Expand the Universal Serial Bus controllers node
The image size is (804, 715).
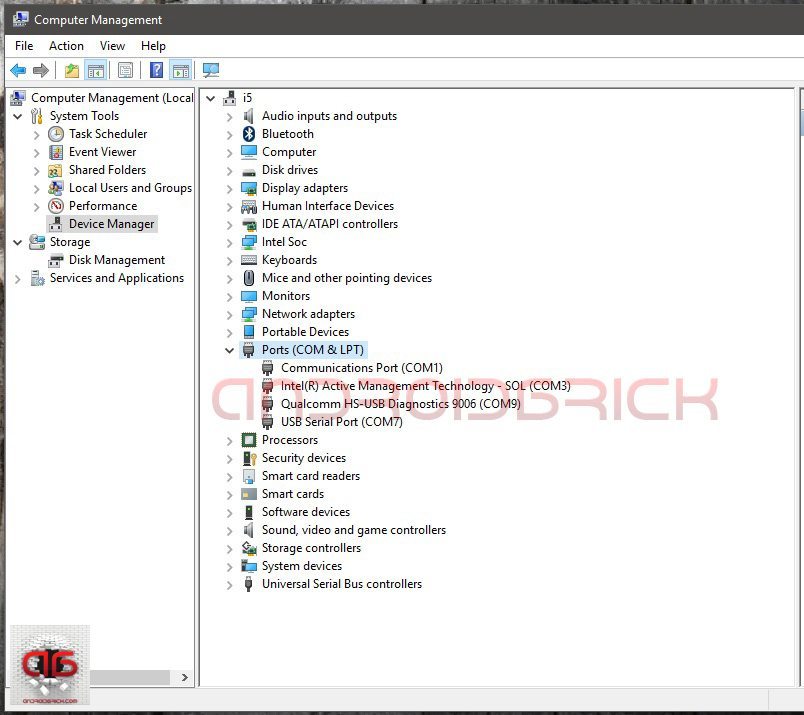[230, 584]
